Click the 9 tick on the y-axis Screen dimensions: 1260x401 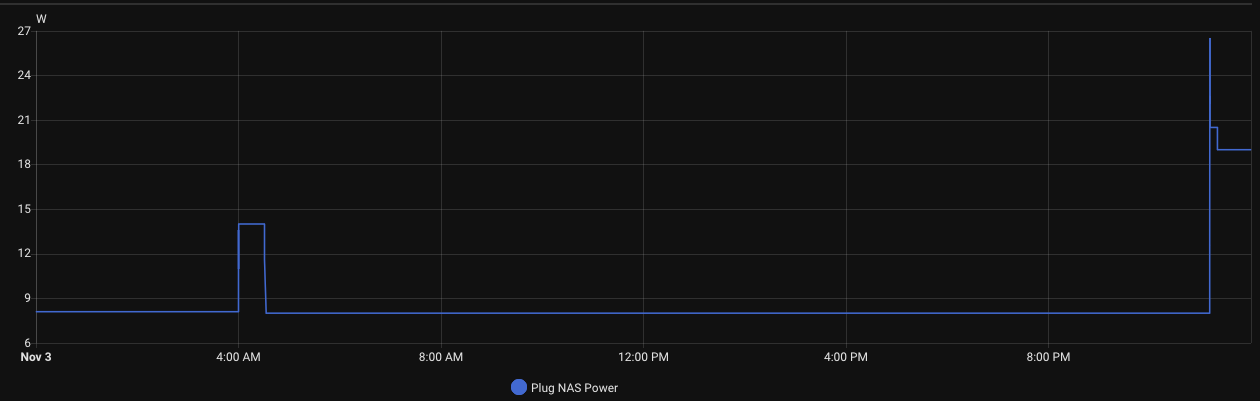28,298
